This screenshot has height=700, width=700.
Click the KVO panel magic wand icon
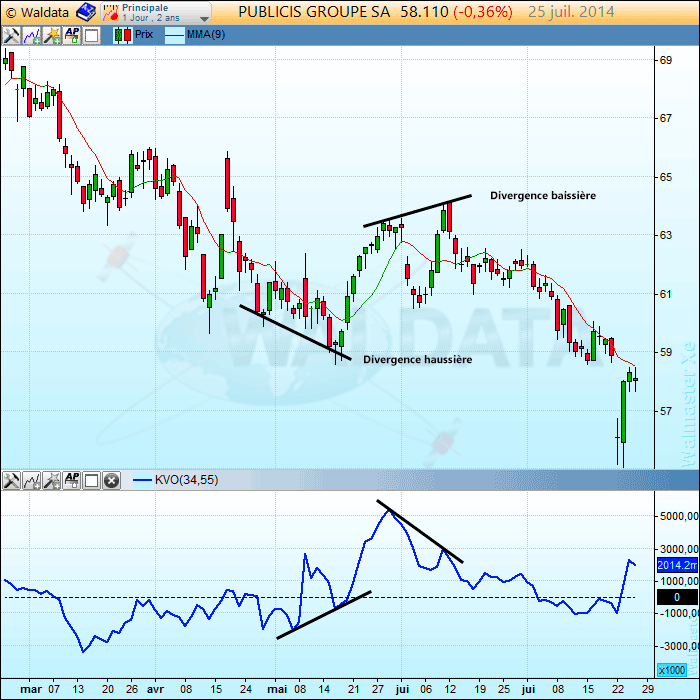pos(52,480)
